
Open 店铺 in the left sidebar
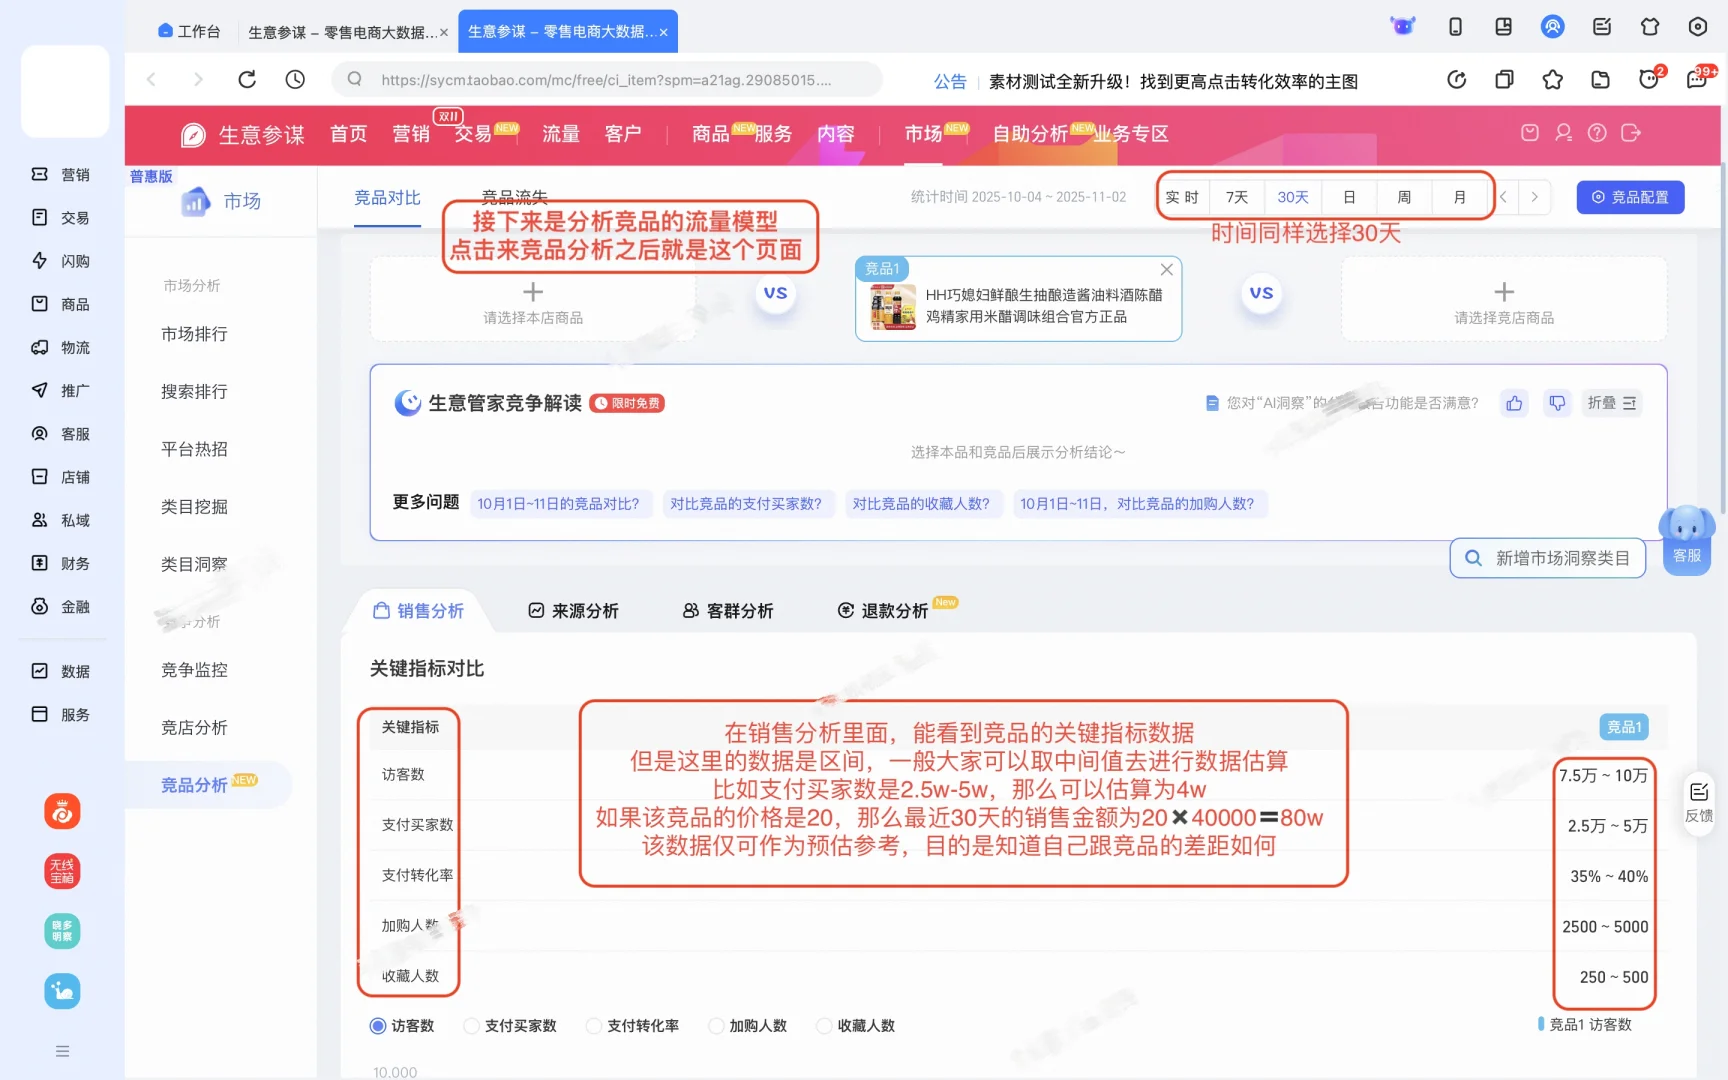[x=61, y=477]
